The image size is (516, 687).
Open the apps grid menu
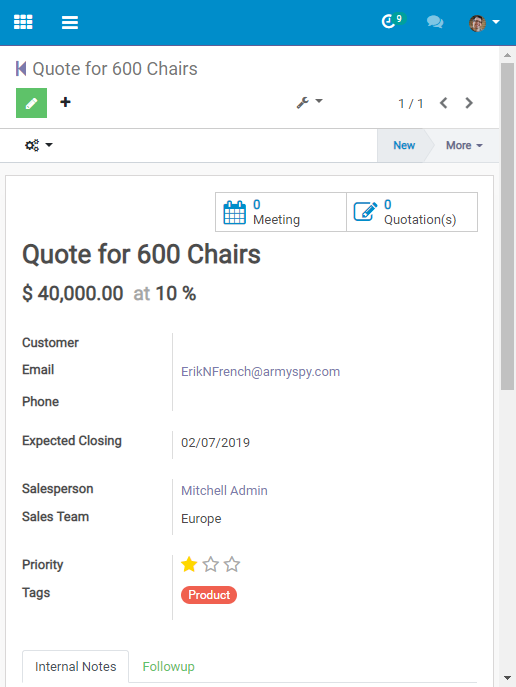(x=23, y=21)
